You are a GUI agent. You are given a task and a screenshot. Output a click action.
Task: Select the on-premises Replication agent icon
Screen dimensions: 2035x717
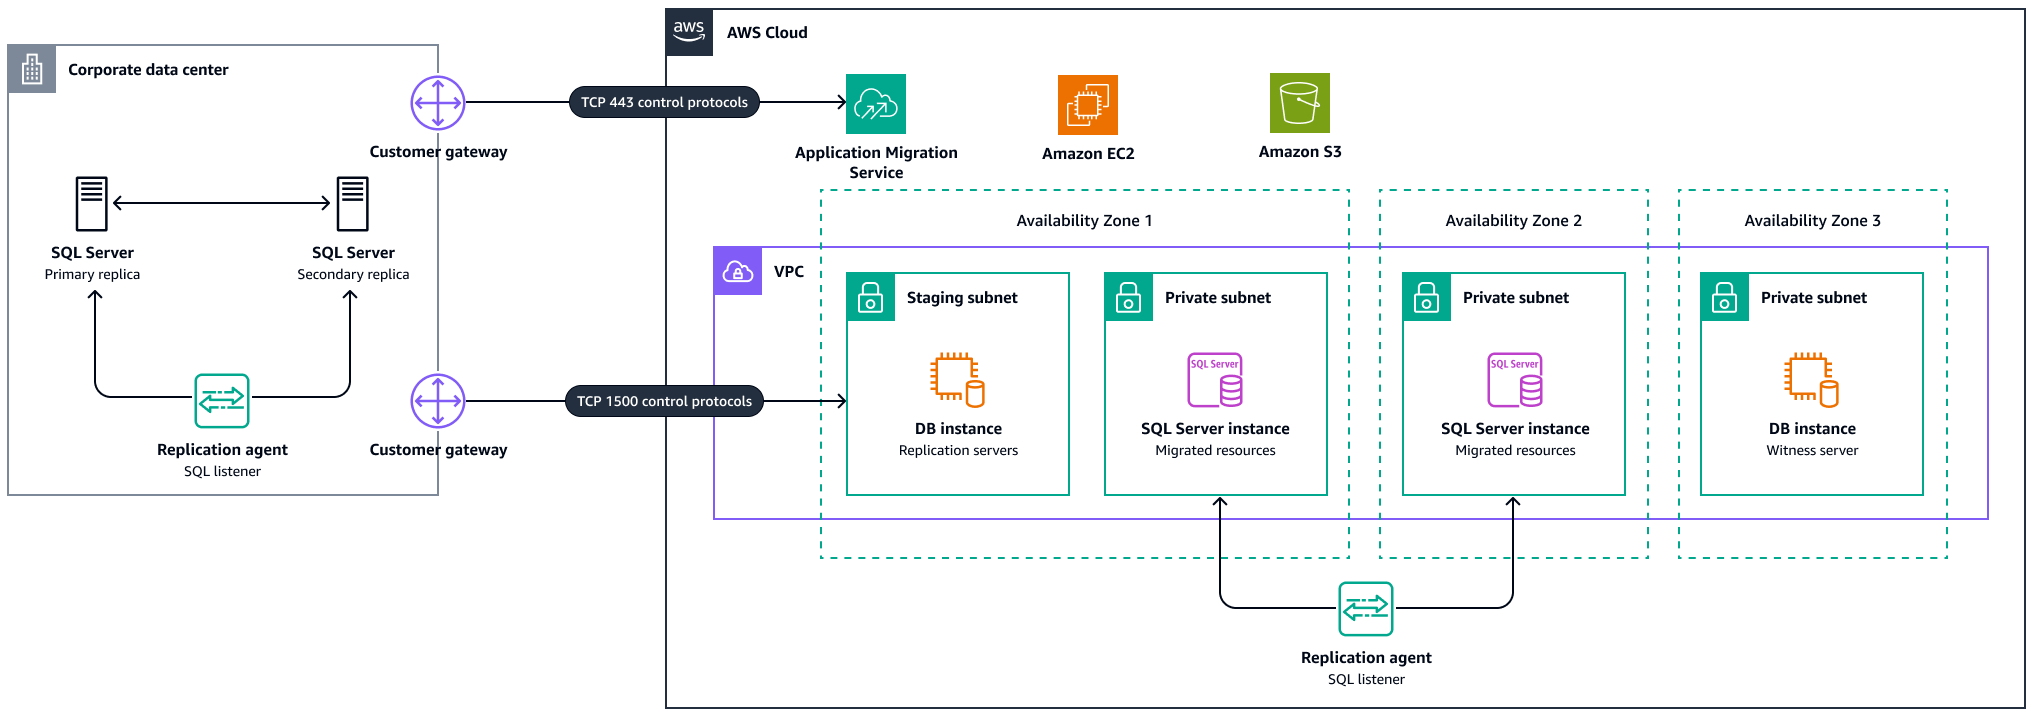(221, 401)
